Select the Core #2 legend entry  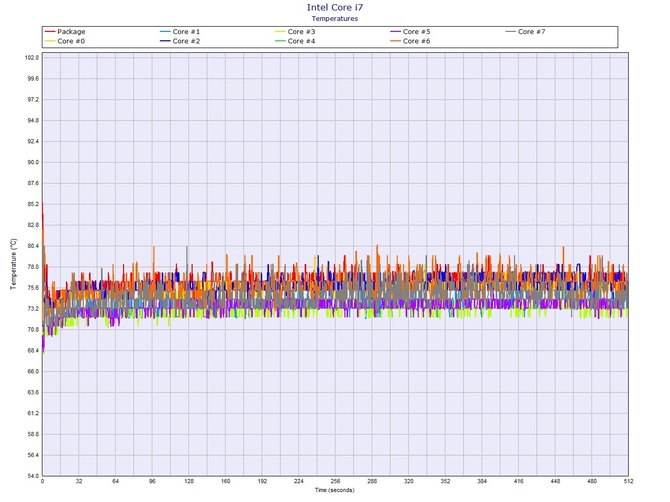[180, 41]
